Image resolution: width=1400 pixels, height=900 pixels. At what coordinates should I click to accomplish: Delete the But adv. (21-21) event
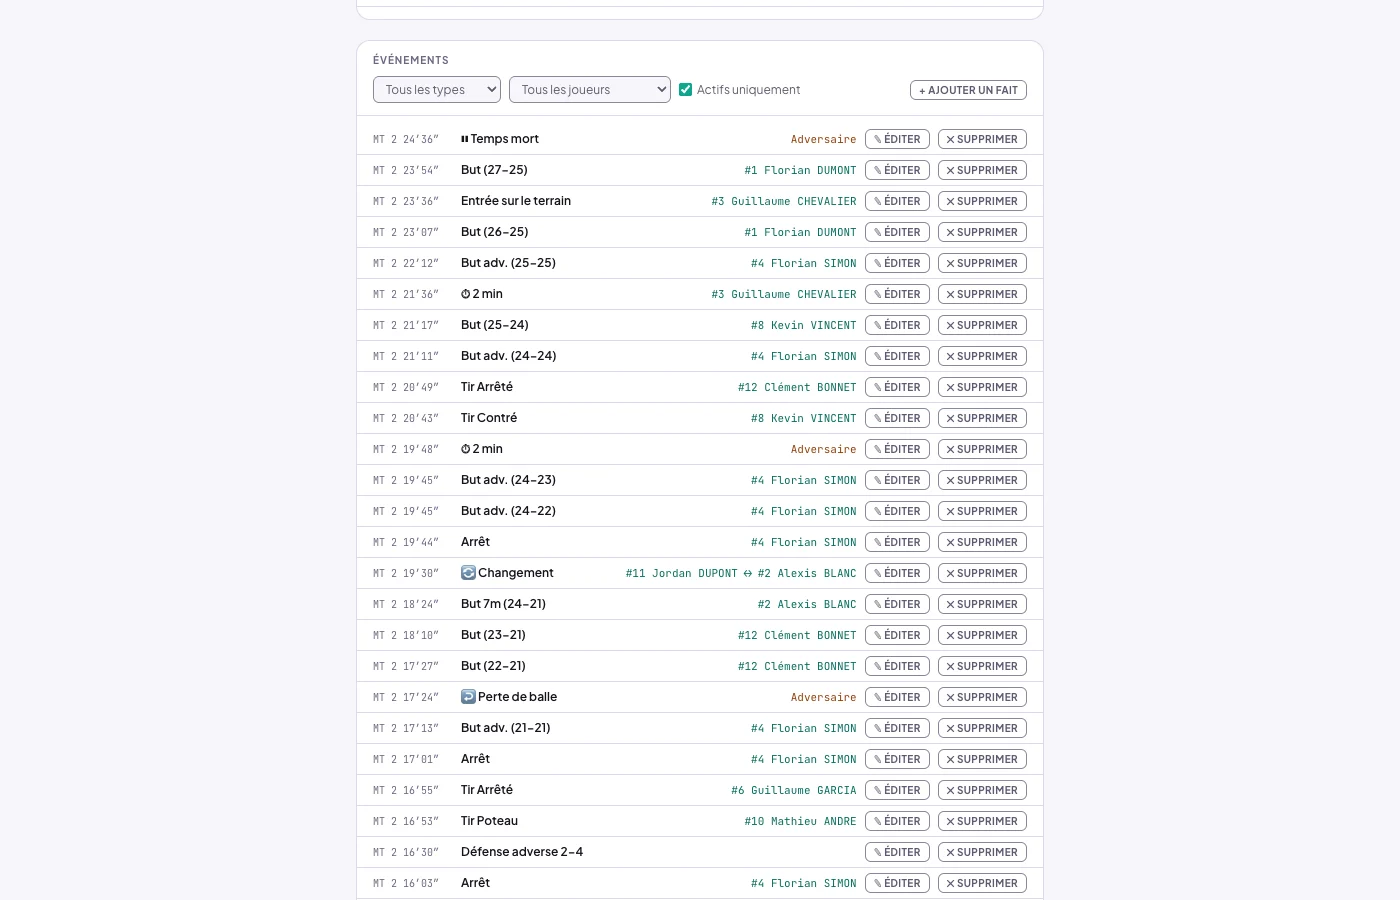pos(982,728)
